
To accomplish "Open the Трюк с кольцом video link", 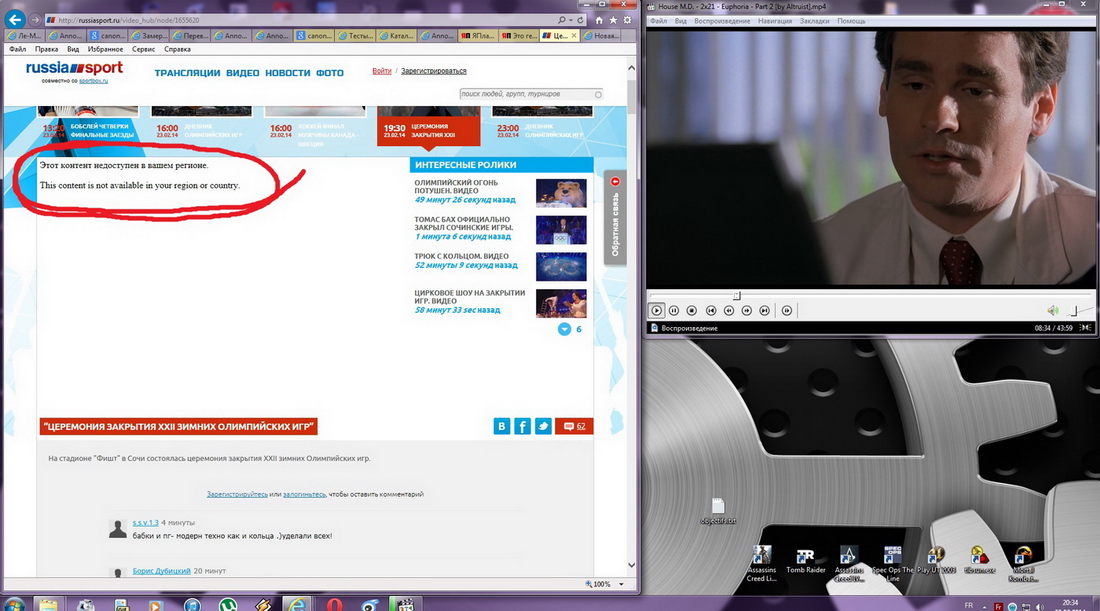I will point(461,256).
